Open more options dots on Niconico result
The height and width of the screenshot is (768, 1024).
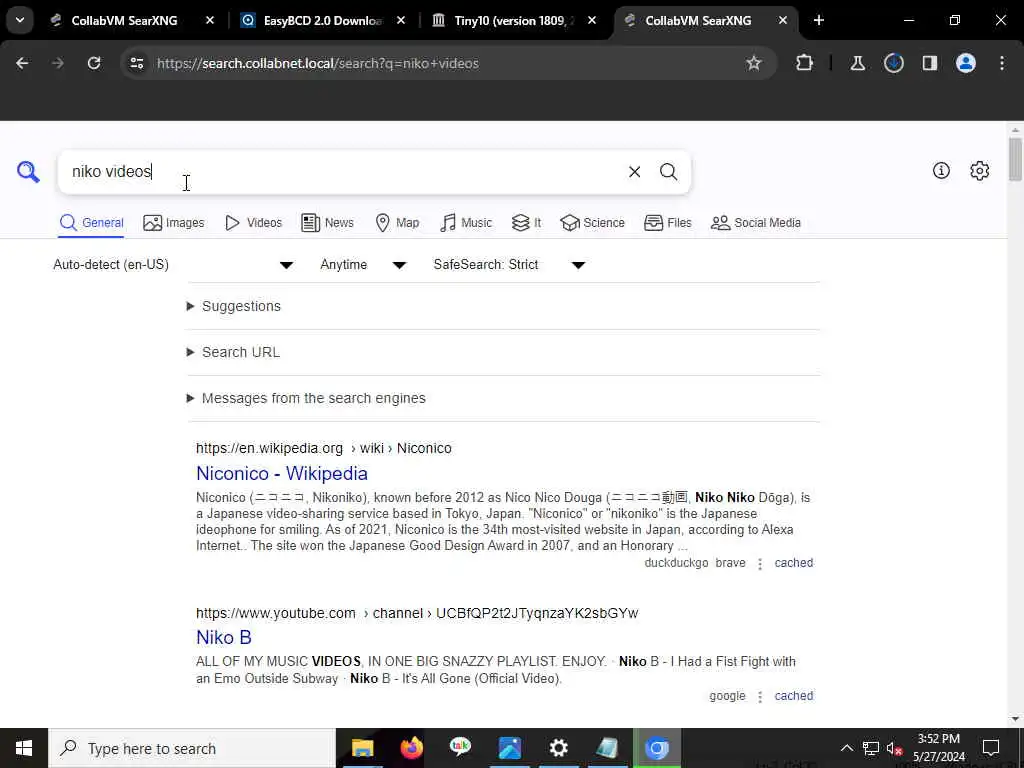(x=760, y=564)
